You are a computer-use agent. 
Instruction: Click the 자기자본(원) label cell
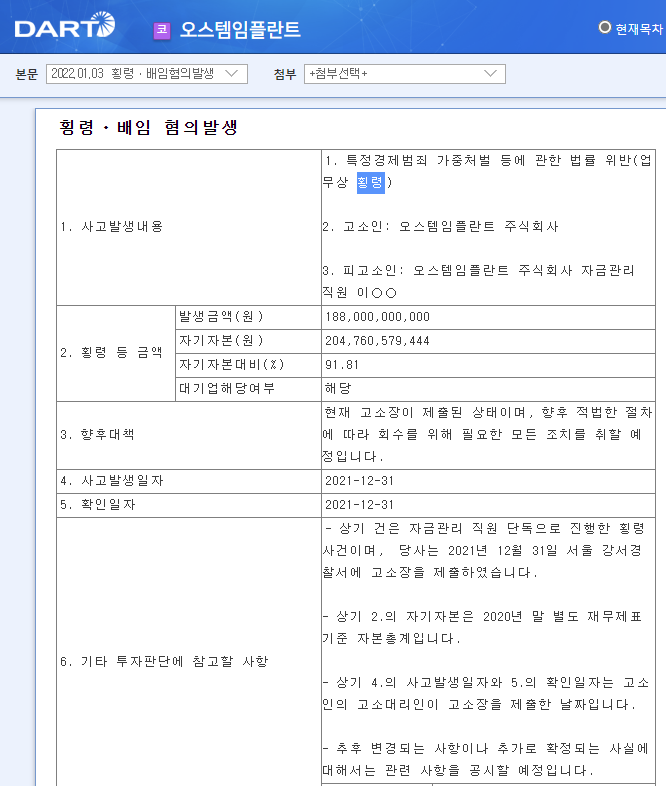pyautogui.click(x=248, y=341)
